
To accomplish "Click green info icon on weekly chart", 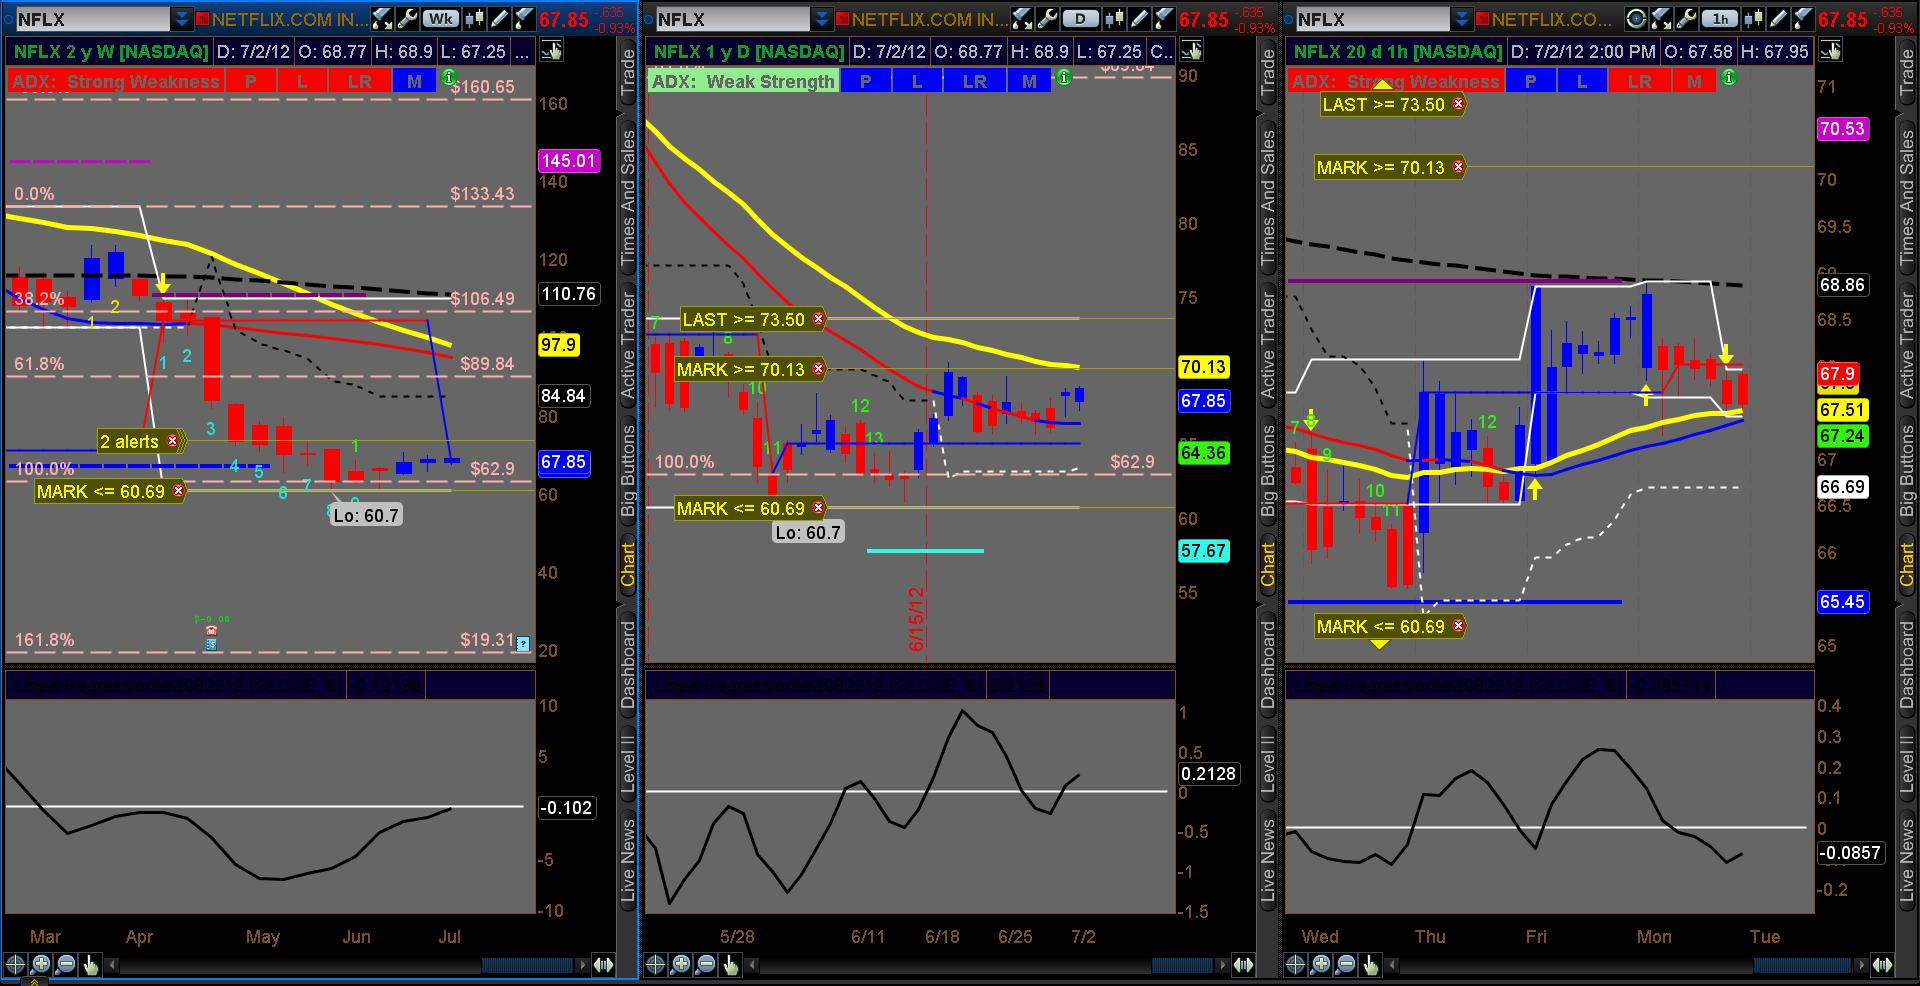I will point(449,77).
